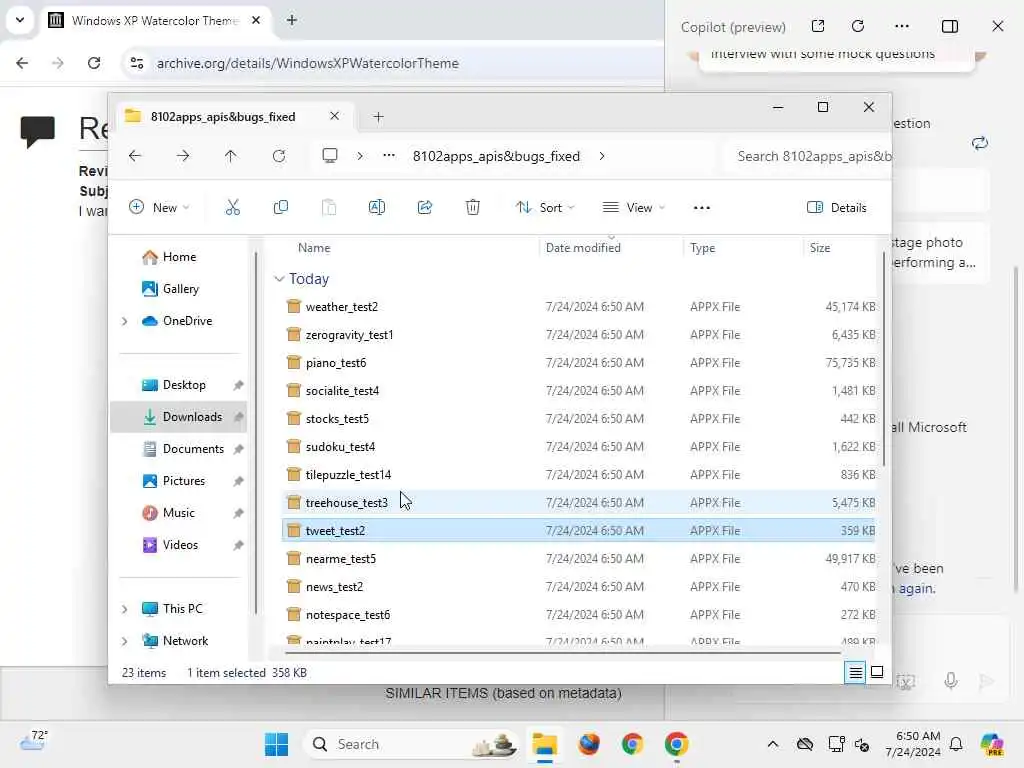1024x768 pixels.
Task: Reload the archive.org page in browser
Action: click(94, 63)
